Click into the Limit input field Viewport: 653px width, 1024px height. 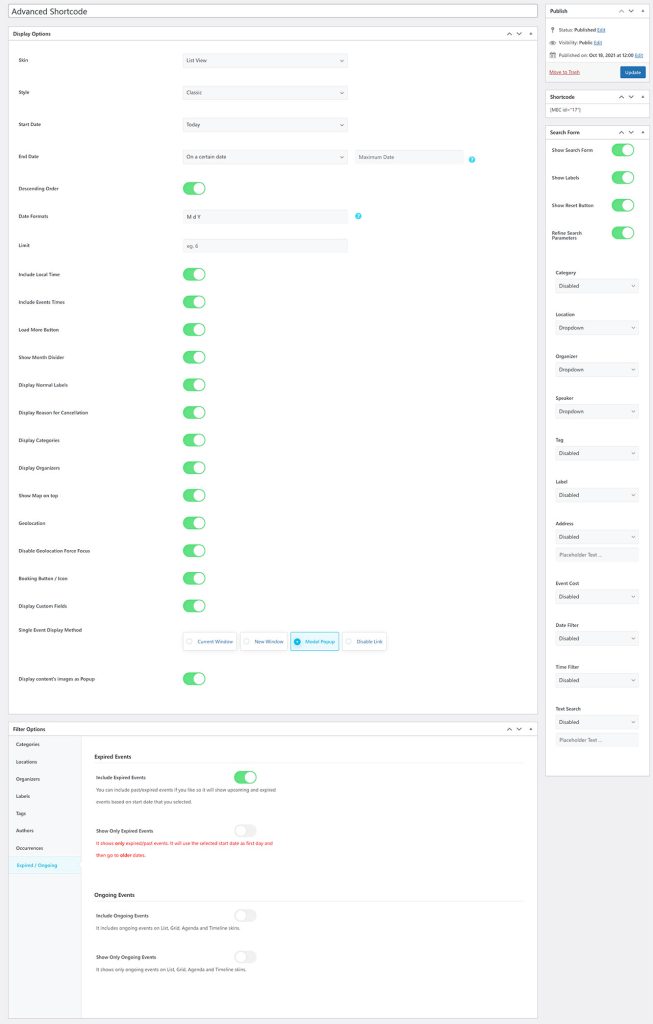265,246
